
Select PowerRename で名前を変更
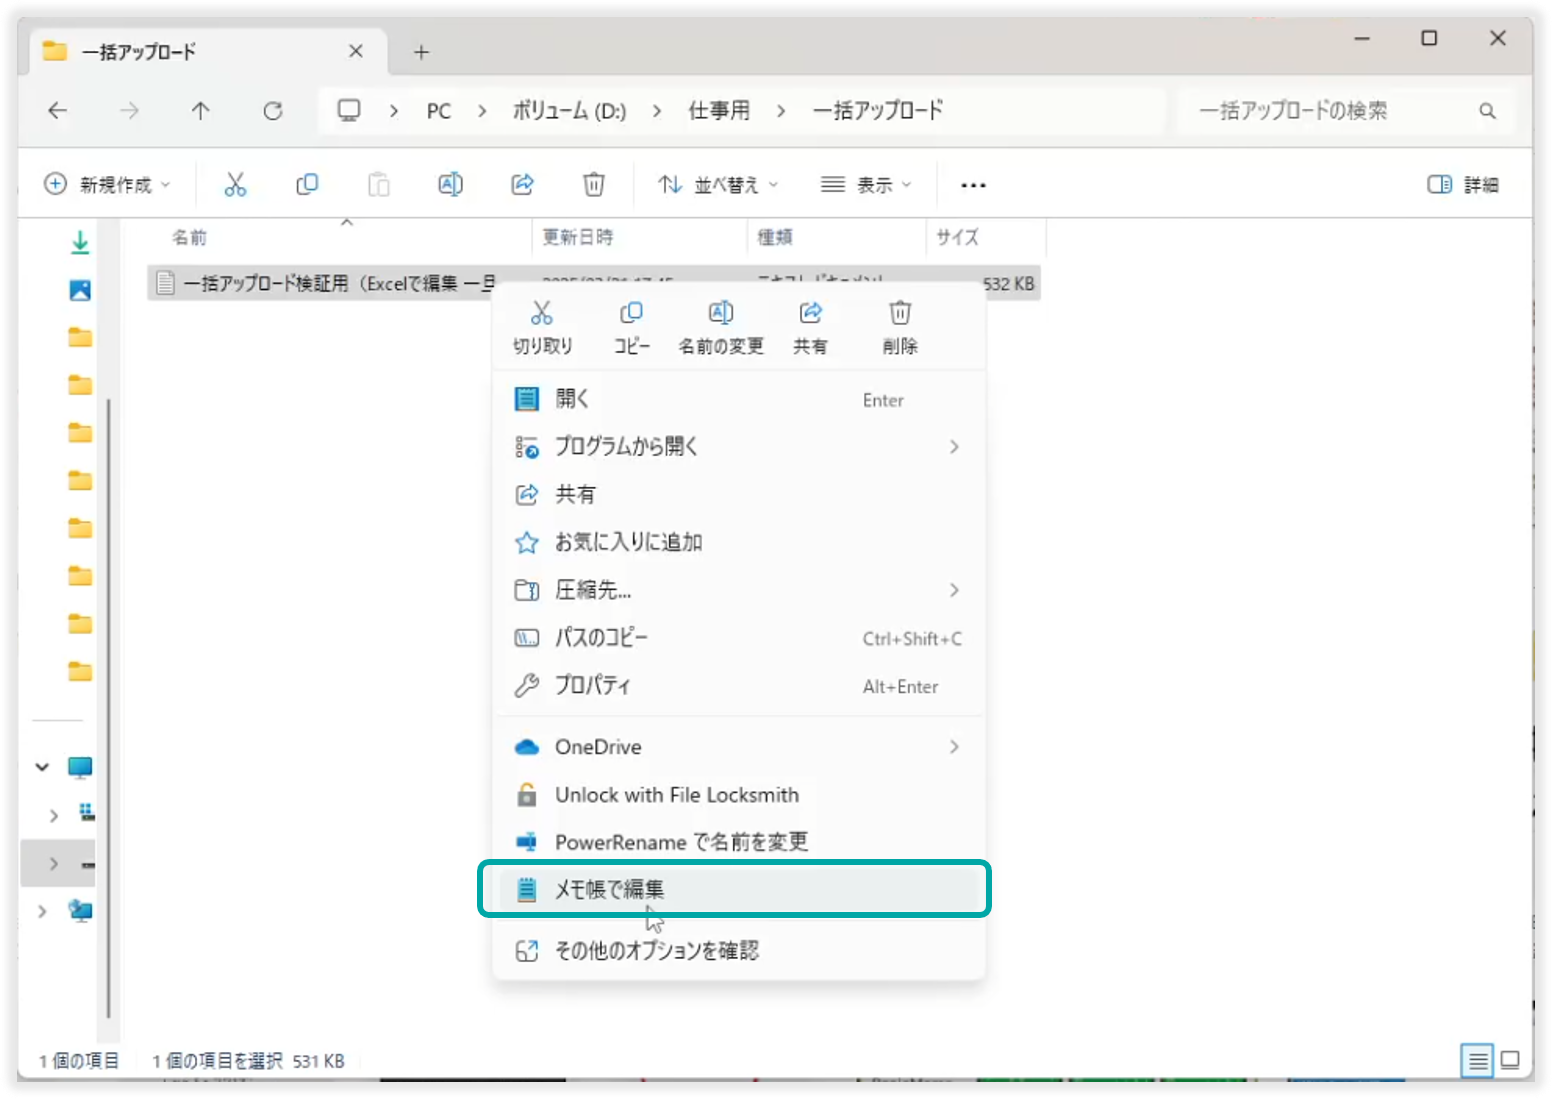point(738,842)
